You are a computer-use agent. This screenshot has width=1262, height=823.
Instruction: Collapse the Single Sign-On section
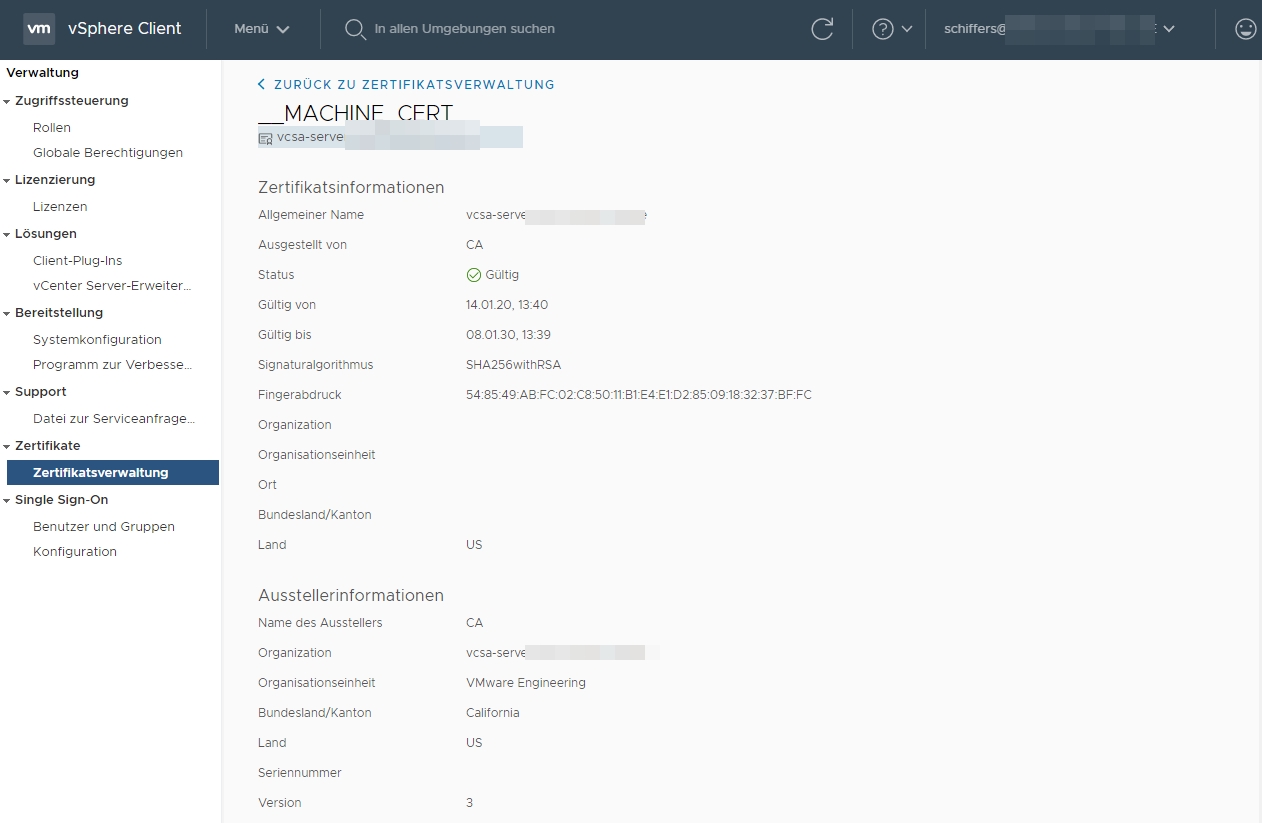pyautogui.click(x=7, y=500)
